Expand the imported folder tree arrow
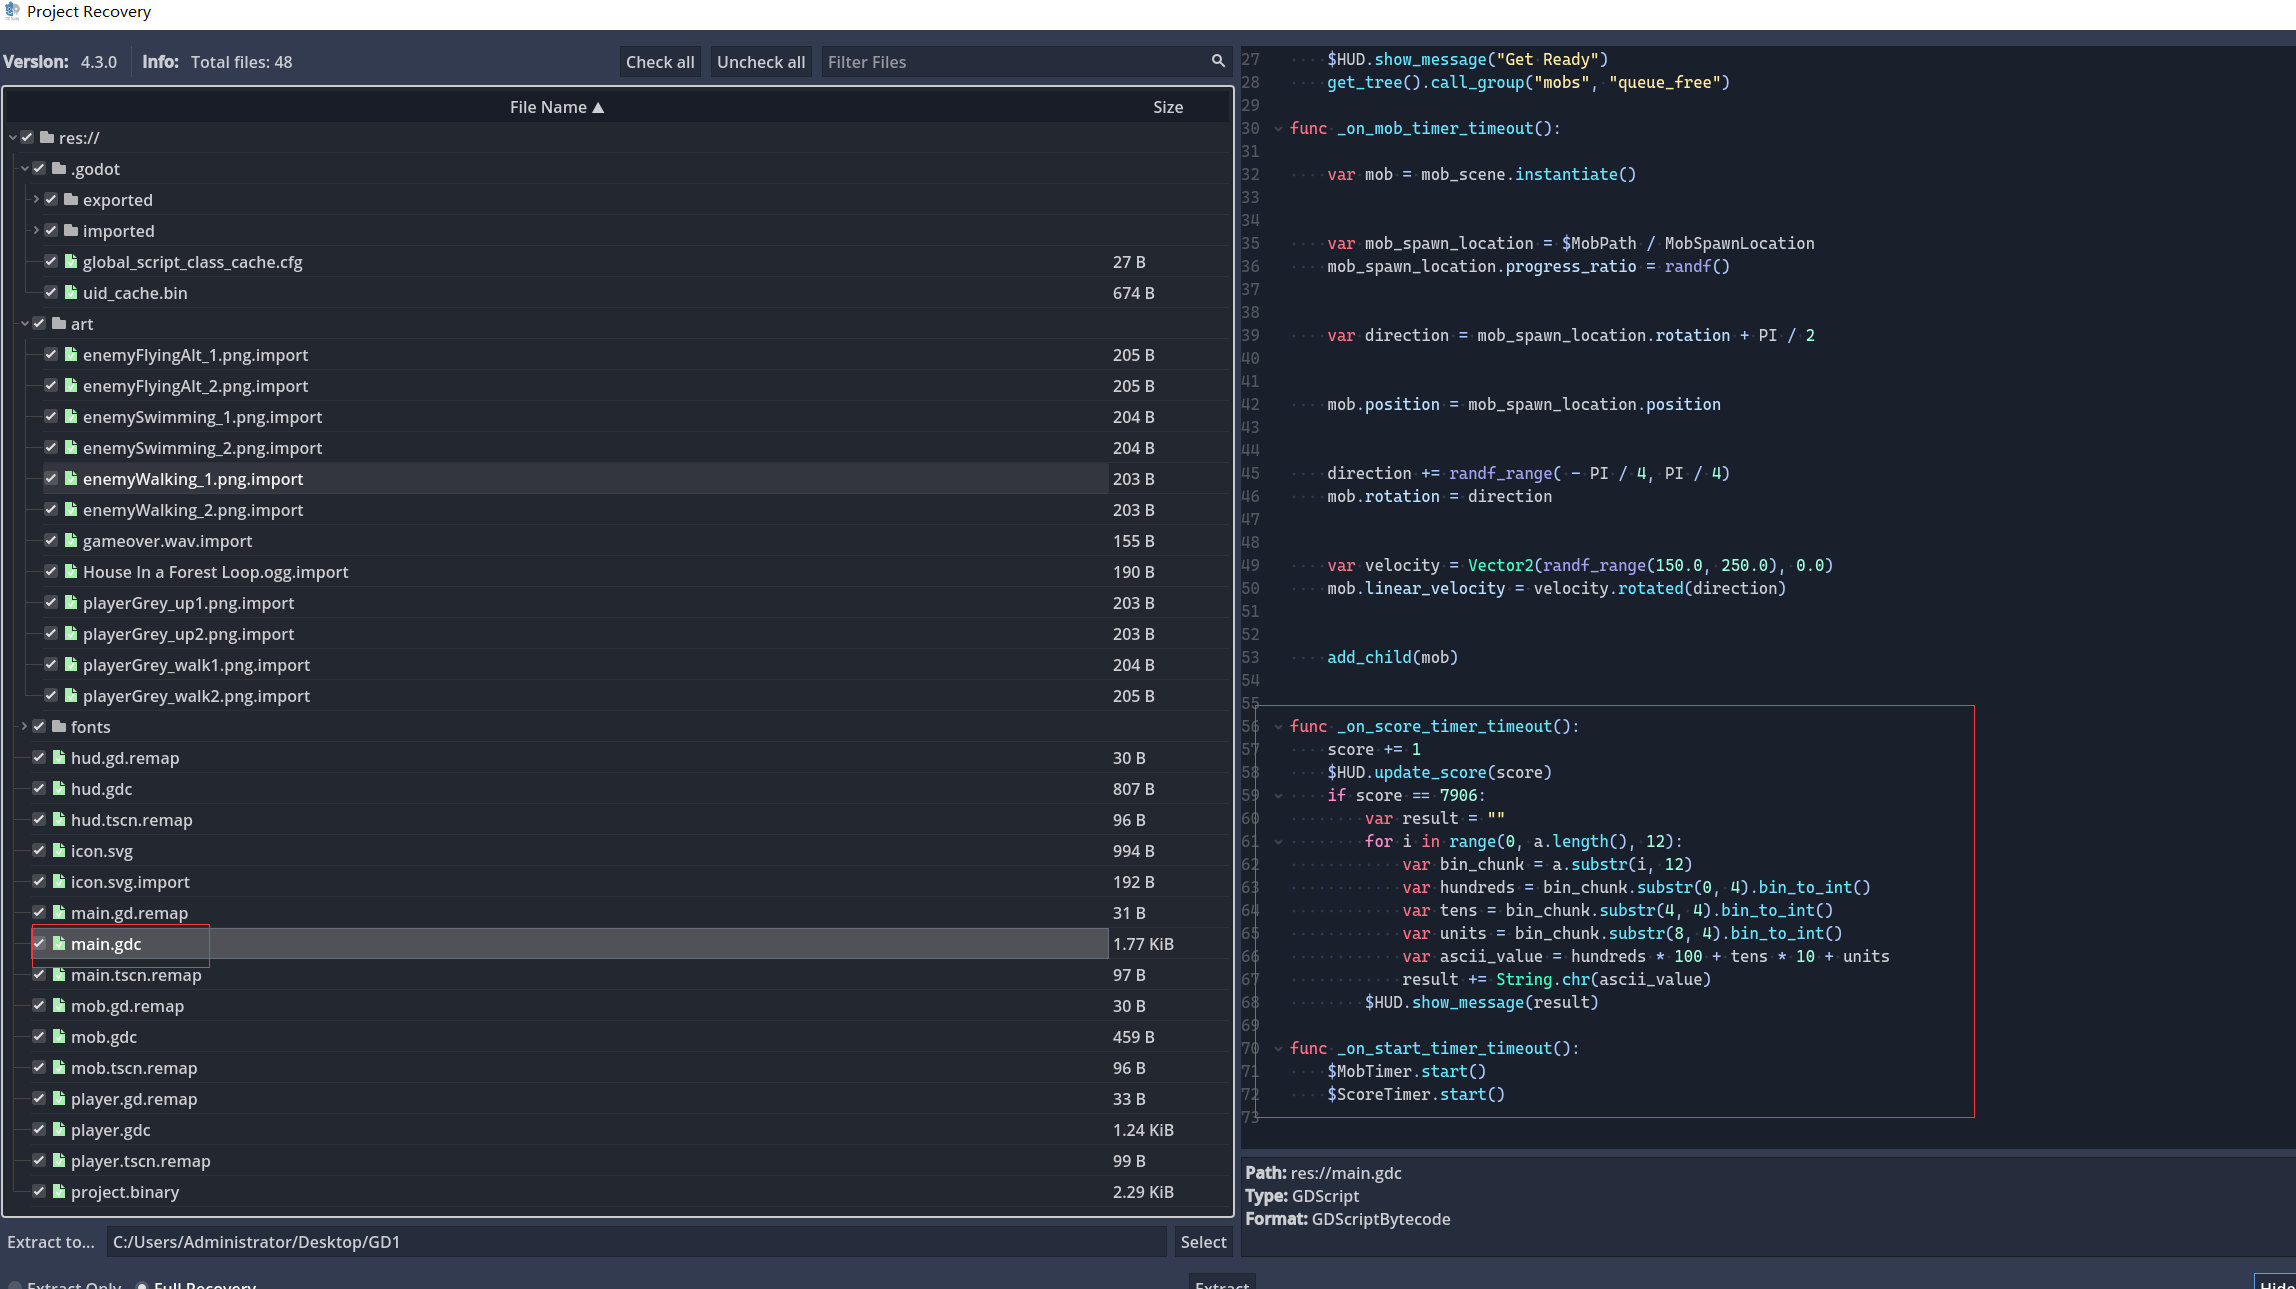The height and width of the screenshot is (1289, 2296). pos(36,230)
